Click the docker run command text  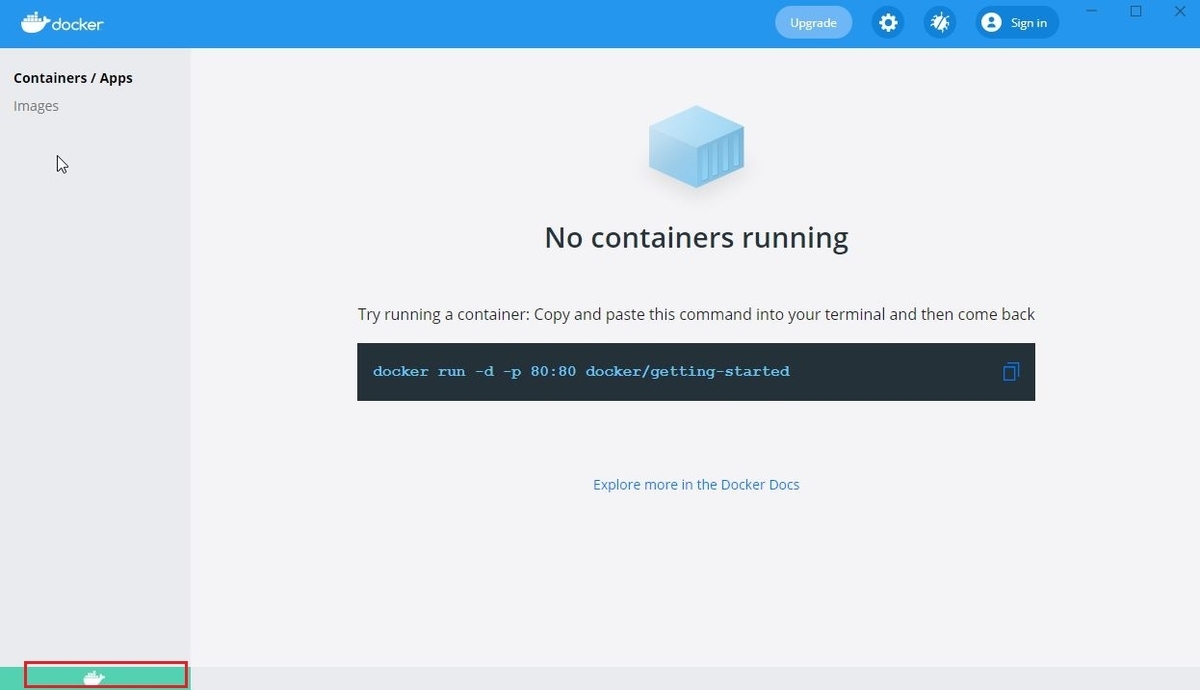pyautogui.click(x=581, y=371)
